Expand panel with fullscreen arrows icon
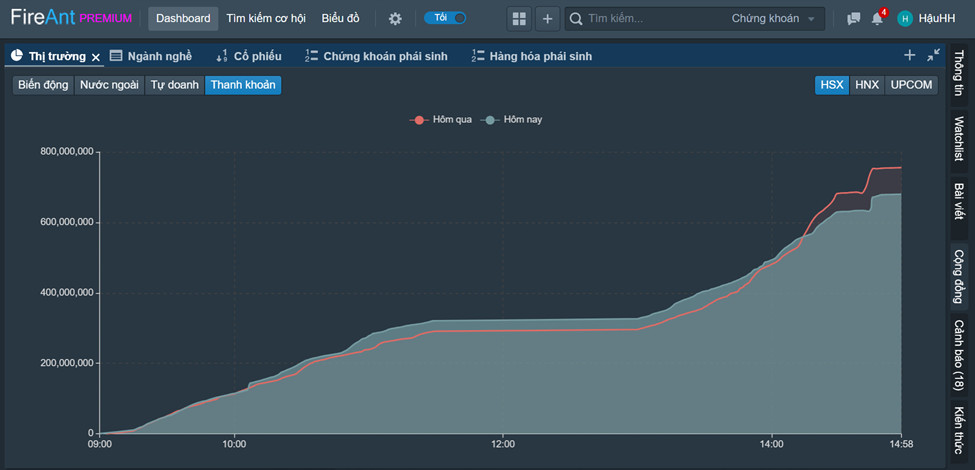Image resolution: width=975 pixels, height=470 pixels. point(933,56)
